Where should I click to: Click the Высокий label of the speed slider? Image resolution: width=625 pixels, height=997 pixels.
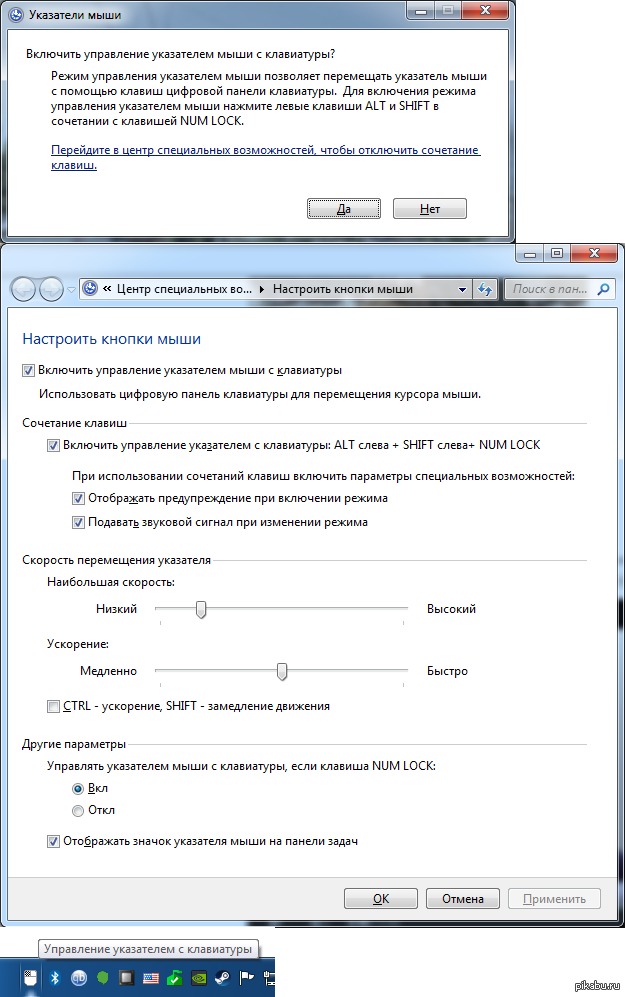tap(451, 609)
